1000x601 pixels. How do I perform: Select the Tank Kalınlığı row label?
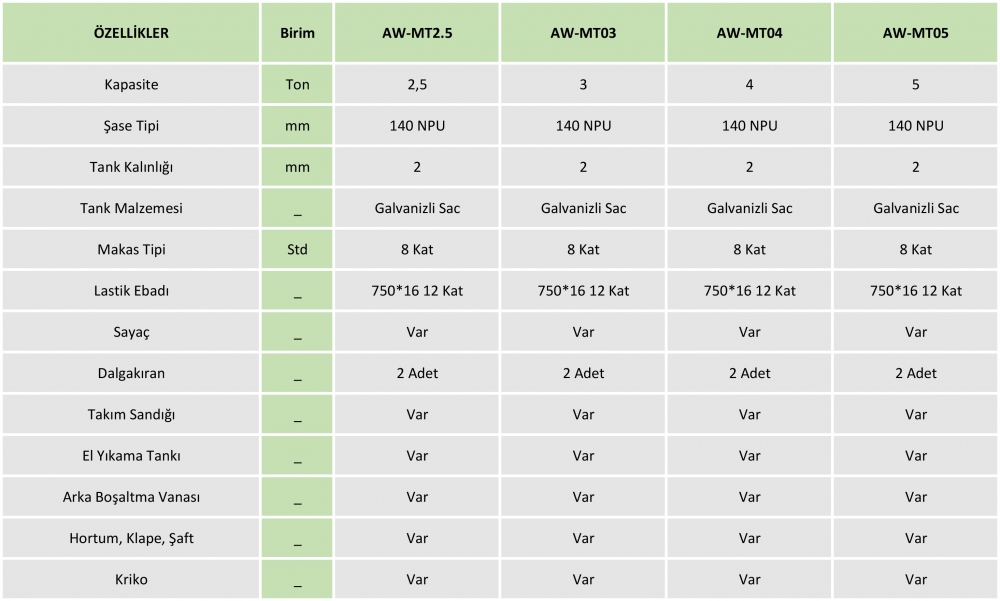pyautogui.click(x=131, y=167)
